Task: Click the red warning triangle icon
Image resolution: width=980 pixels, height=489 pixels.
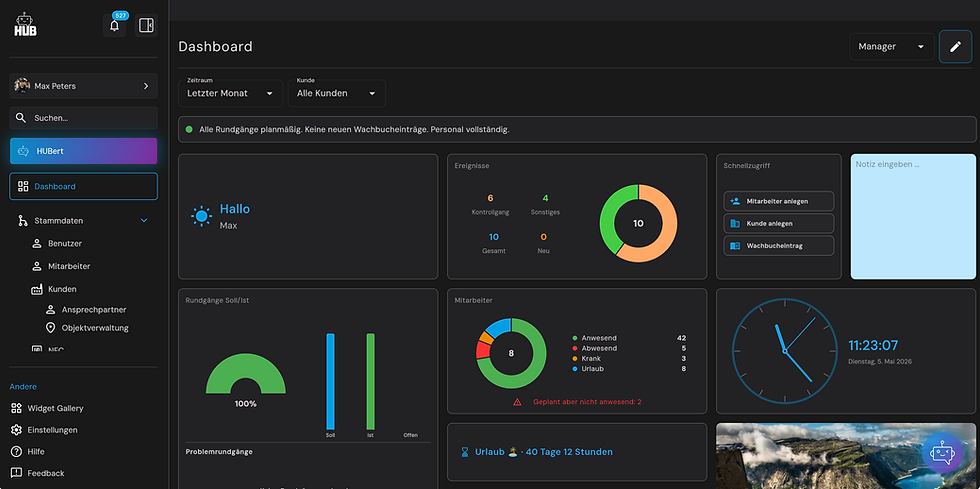Action: click(517, 402)
